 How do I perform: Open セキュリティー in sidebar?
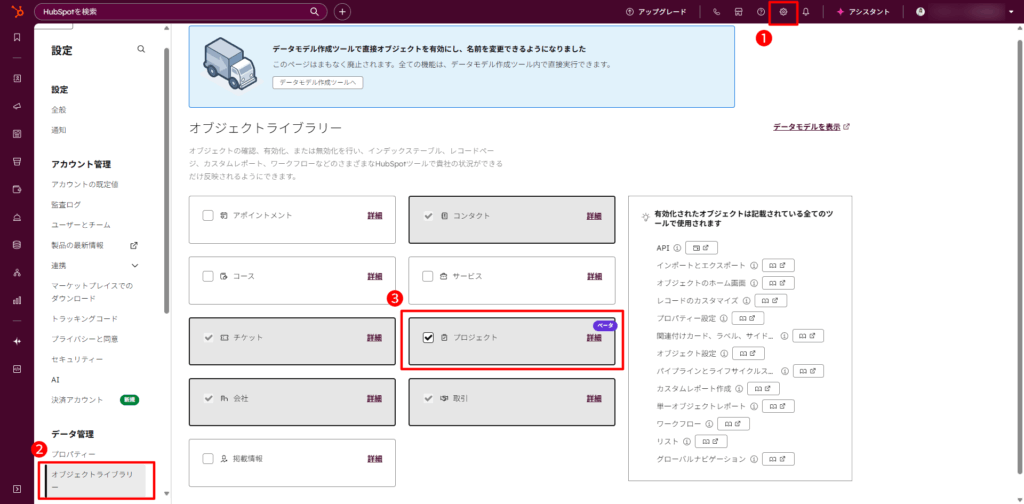[x=77, y=359]
